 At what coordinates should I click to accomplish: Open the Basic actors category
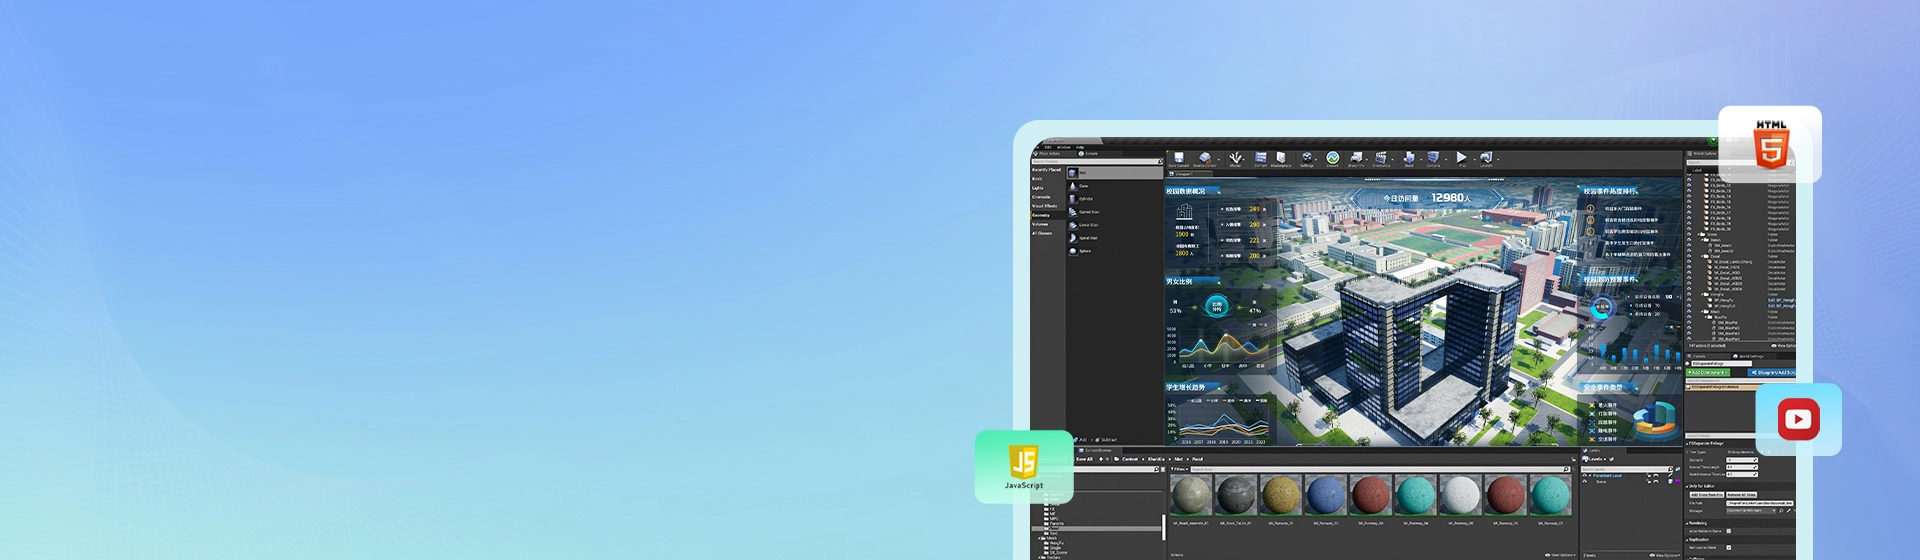click(x=1037, y=179)
